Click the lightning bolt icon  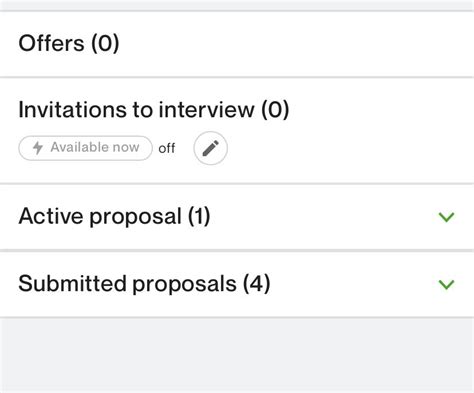tap(38, 148)
